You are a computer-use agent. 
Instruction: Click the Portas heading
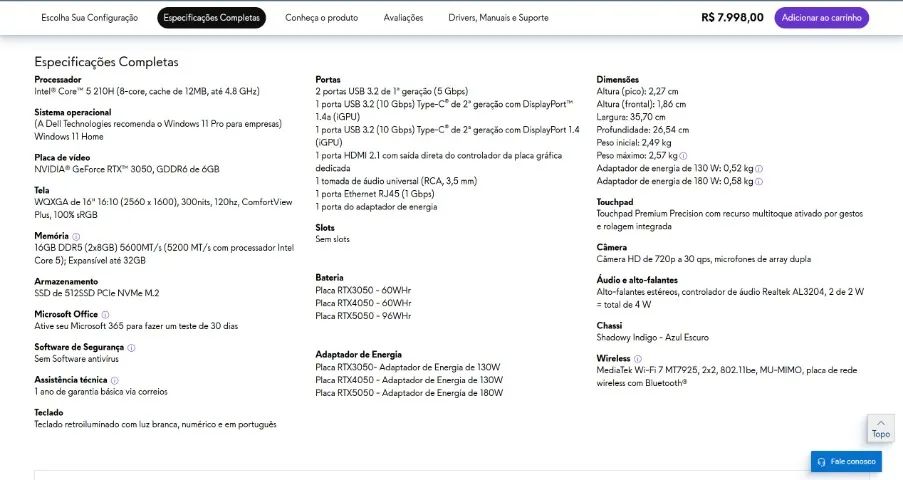328,80
